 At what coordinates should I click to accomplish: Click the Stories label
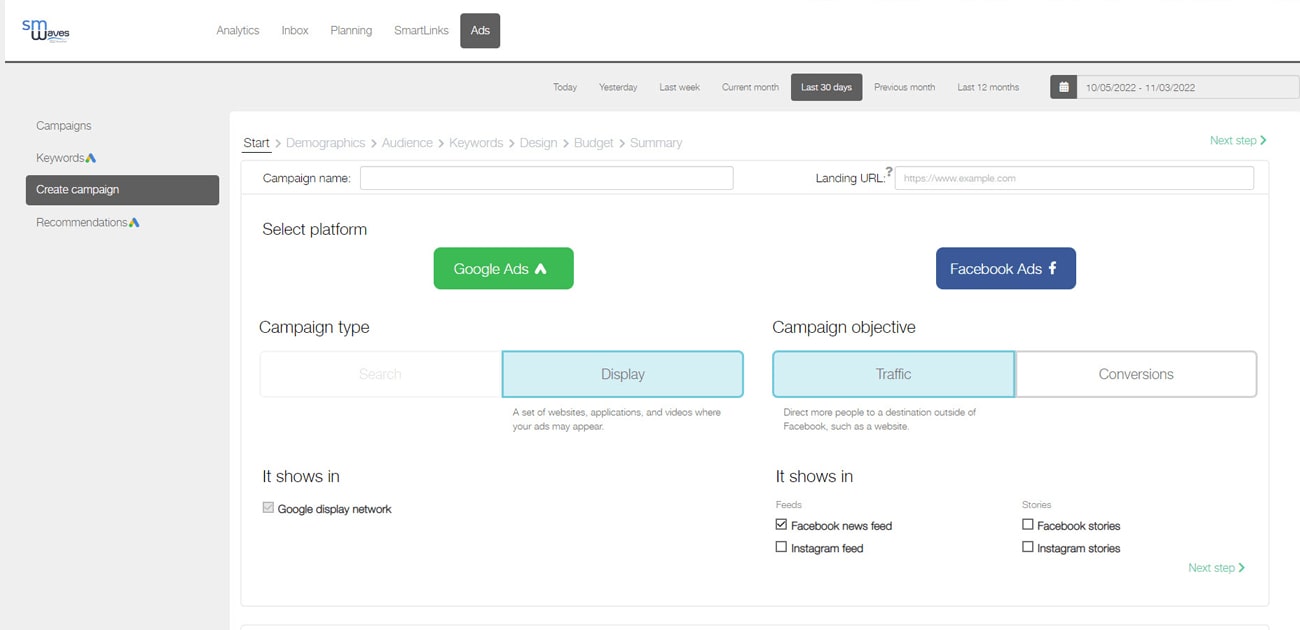click(x=1037, y=505)
